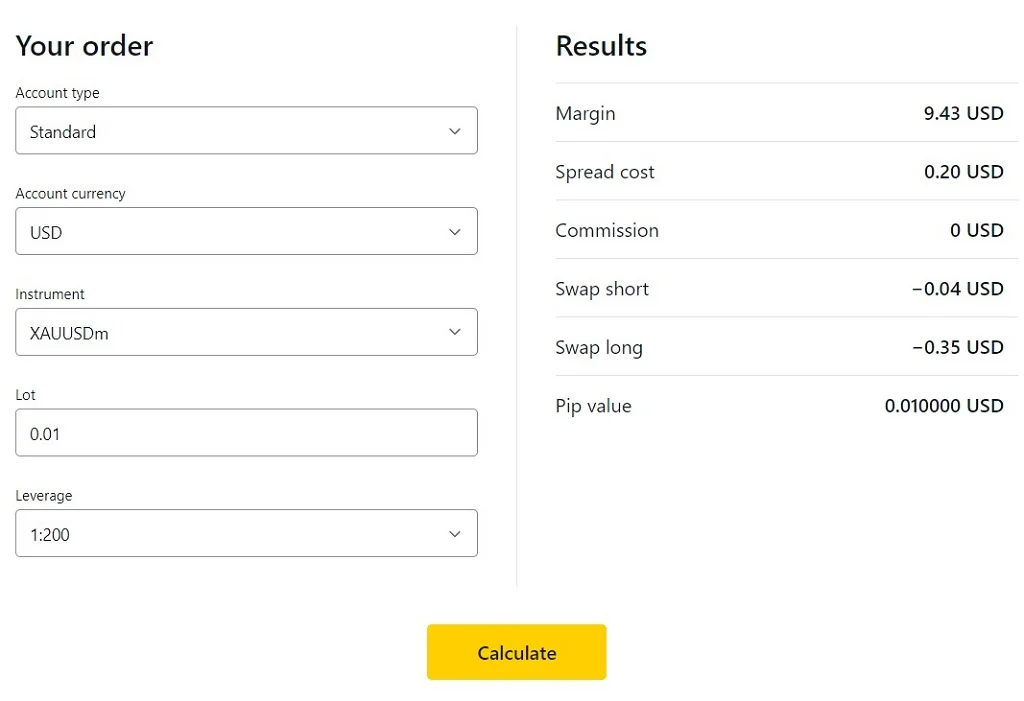Open the Instrument selector showing XAUUSDm
1024x701 pixels.
246,332
